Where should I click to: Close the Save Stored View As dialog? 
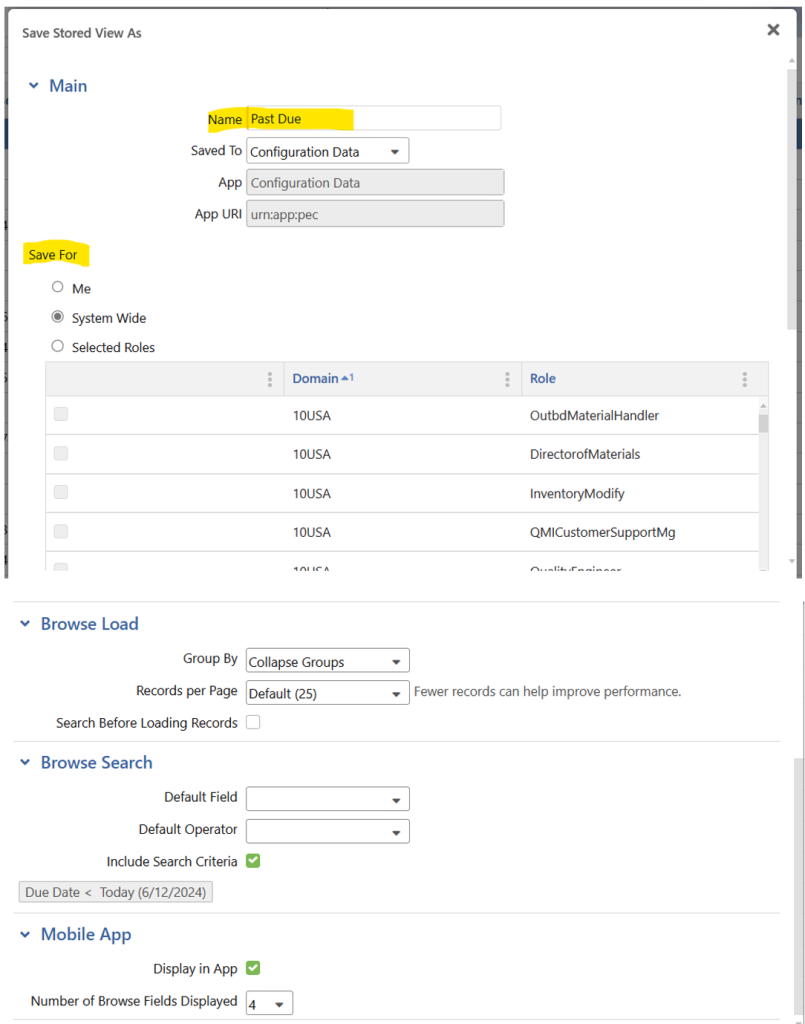click(773, 29)
